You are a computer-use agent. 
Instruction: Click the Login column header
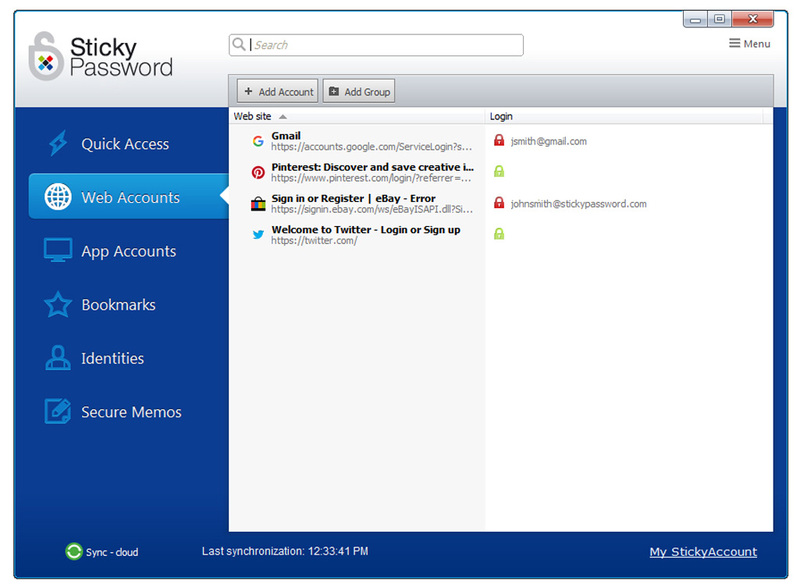[x=623, y=116]
